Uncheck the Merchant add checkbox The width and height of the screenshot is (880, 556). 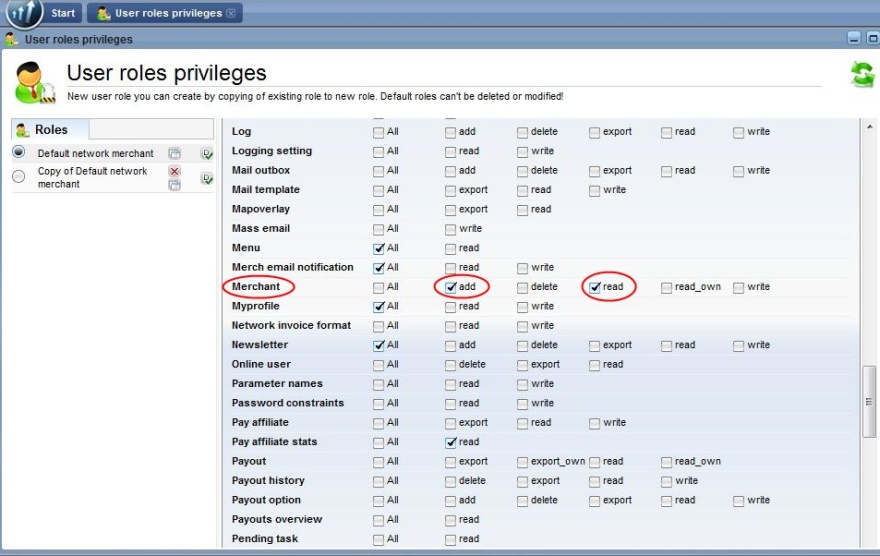tap(451, 287)
